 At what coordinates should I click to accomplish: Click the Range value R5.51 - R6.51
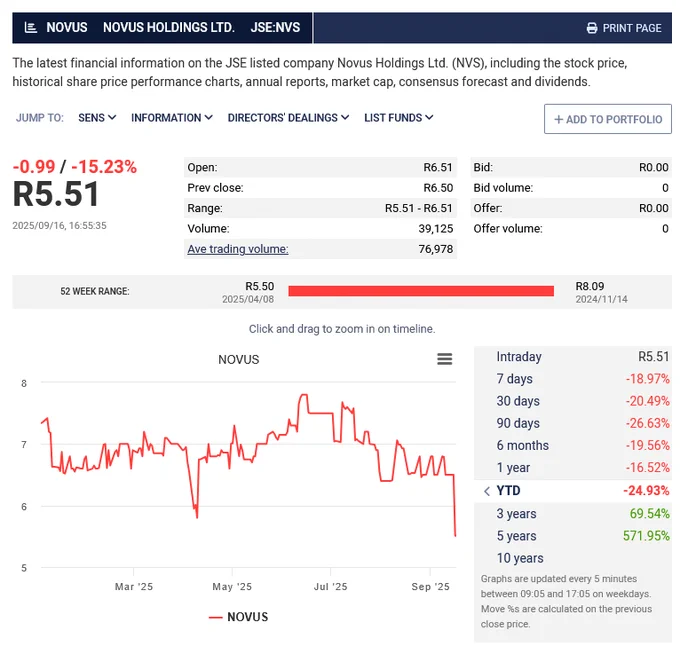(x=418, y=208)
